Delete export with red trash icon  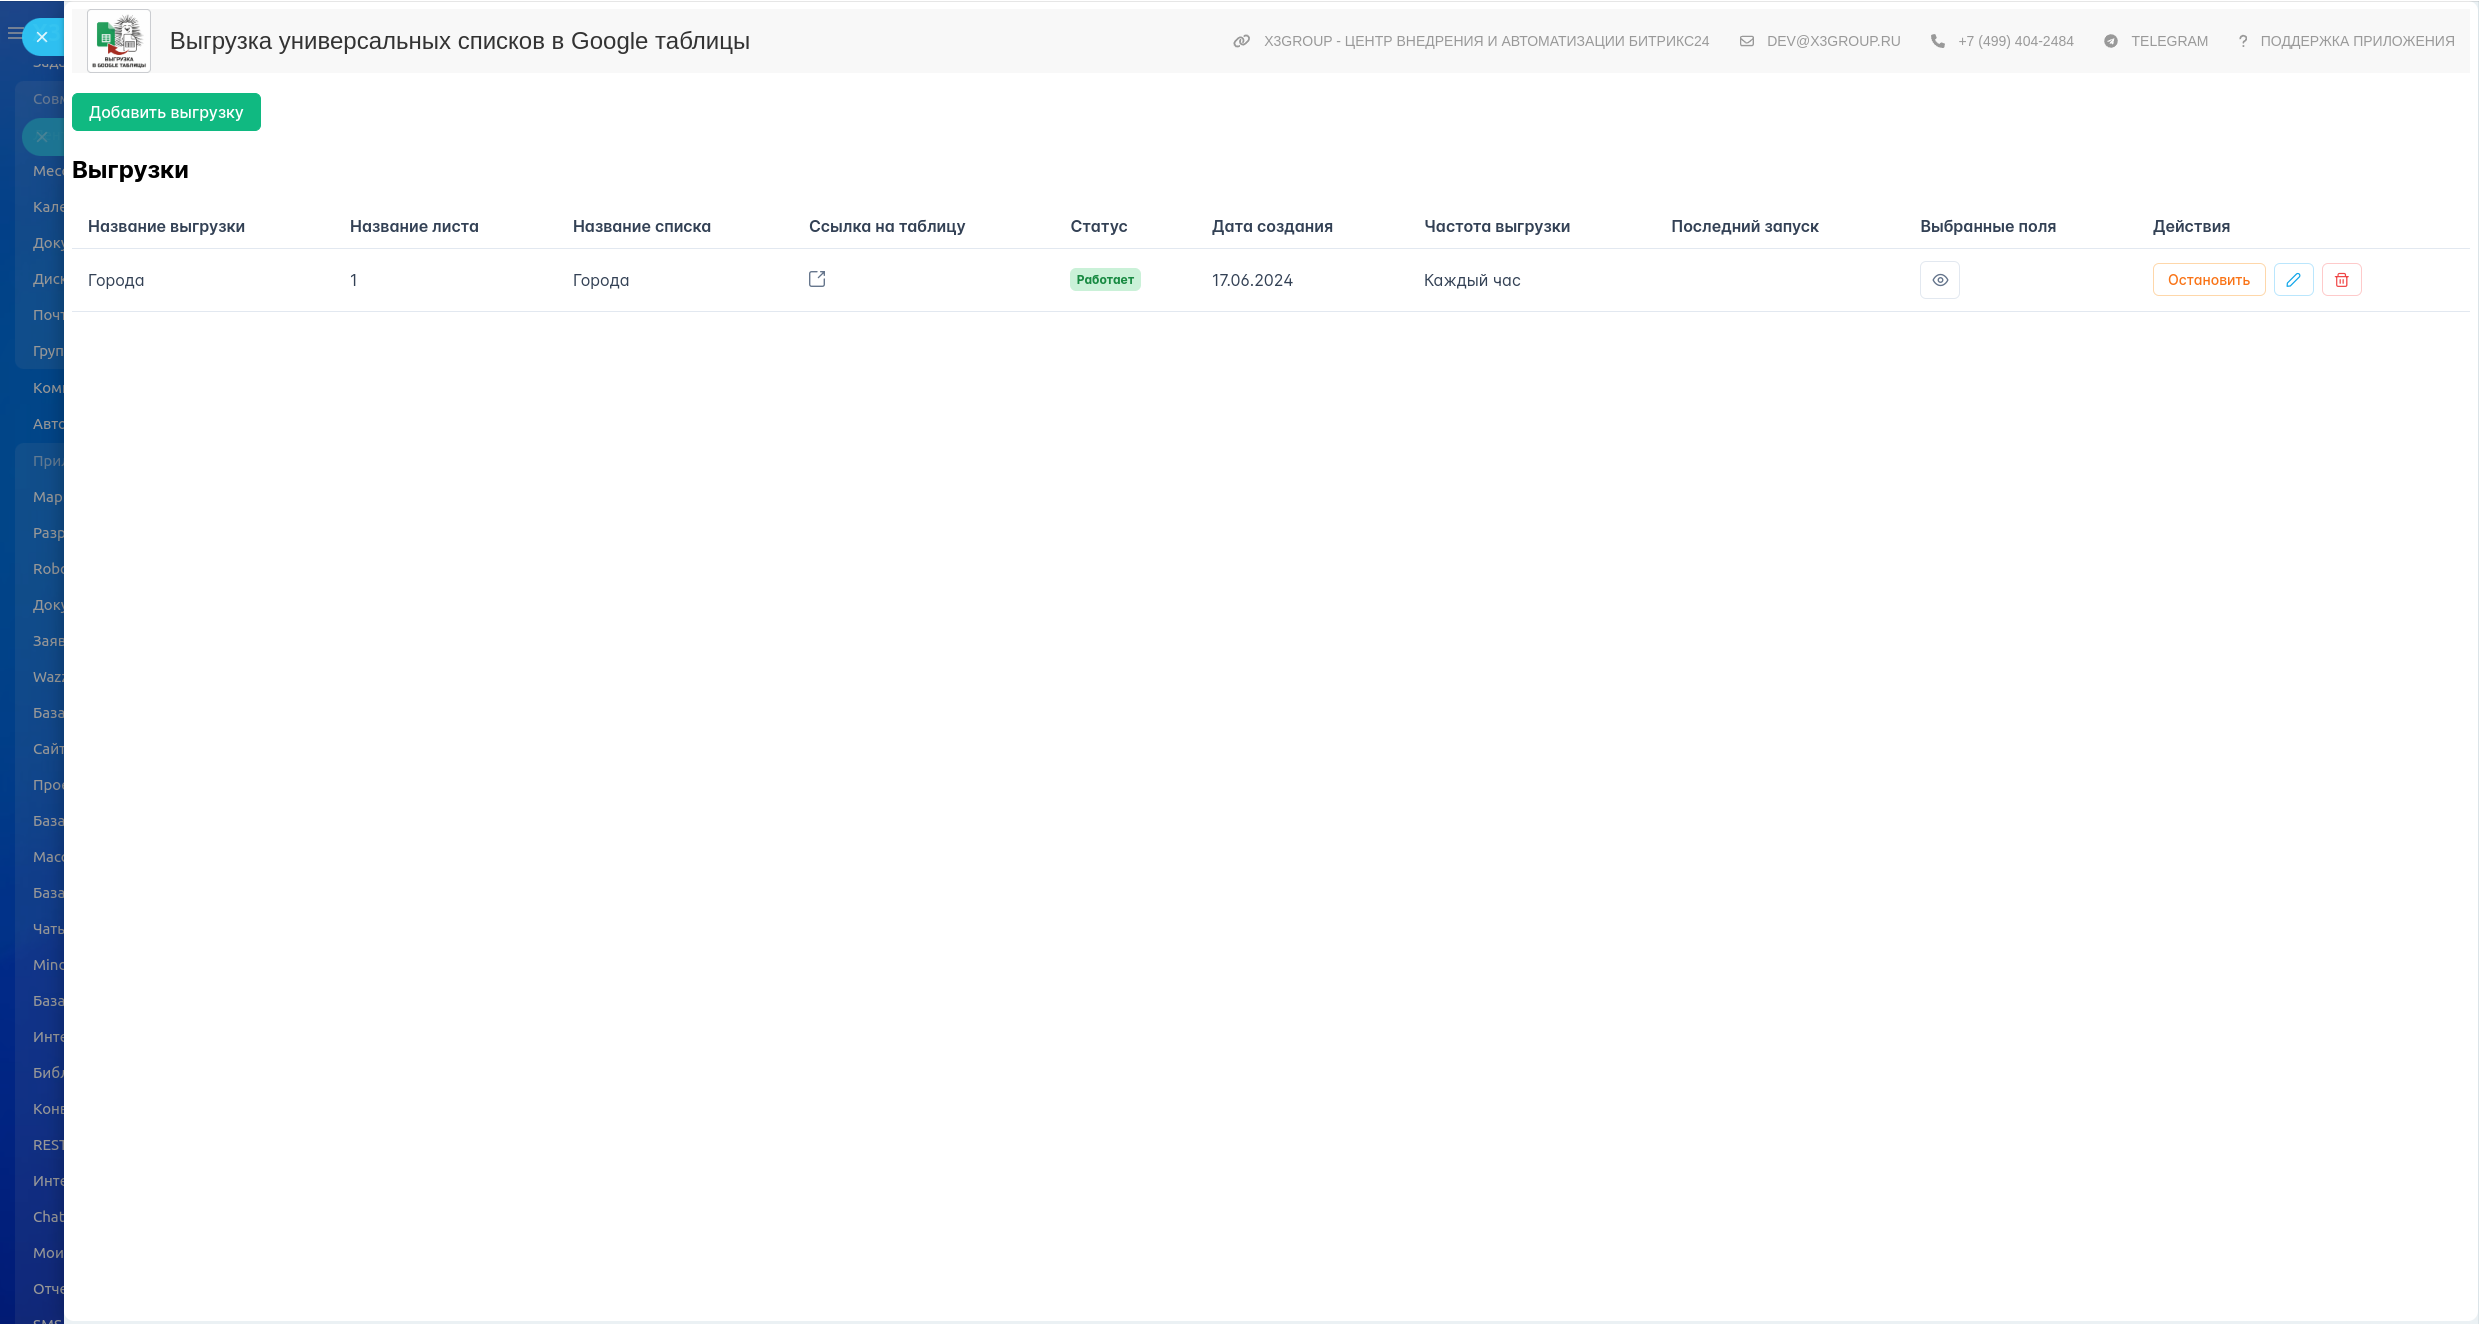coord(2341,280)
